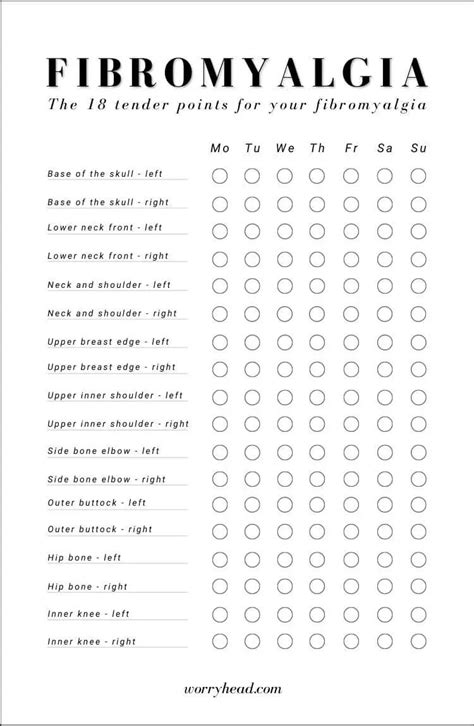Mark Wednesday circle for Inner knee - left
The width and height of the screenshot is (474, 726).
(x=285, y=614)
